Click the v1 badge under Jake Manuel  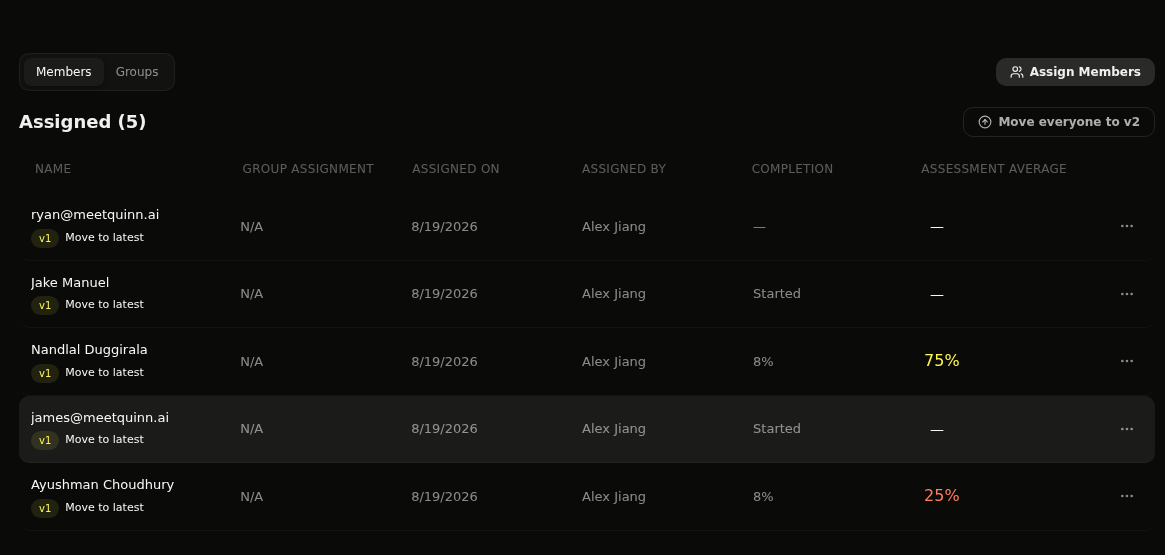pyautogui.click(x=45, y=305)
